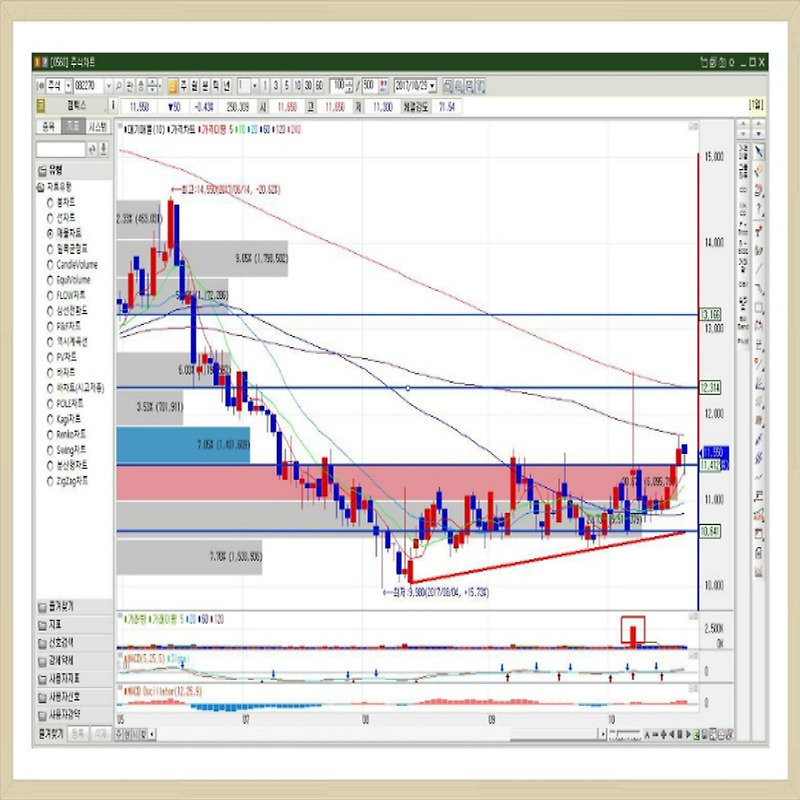
Task: Select the Swing차트 radio button
Action: 50,451
